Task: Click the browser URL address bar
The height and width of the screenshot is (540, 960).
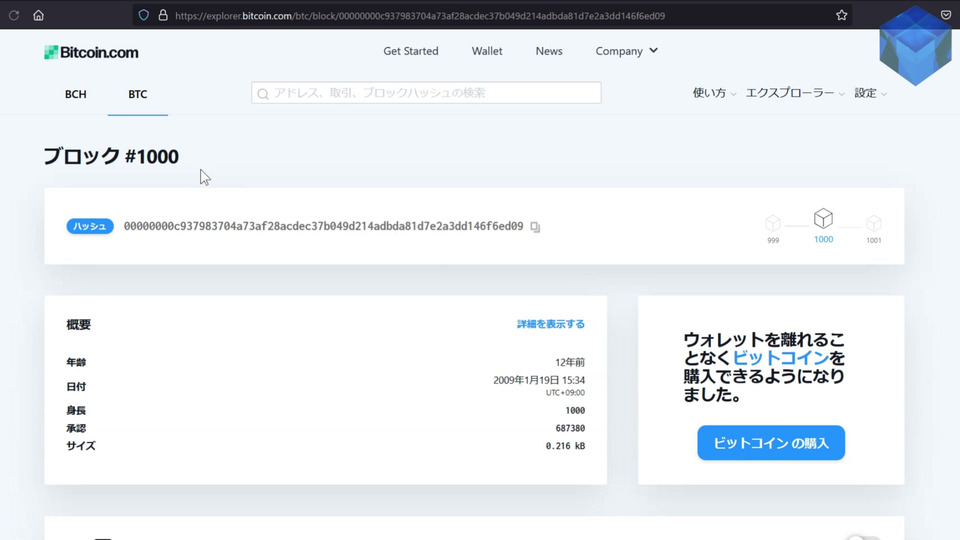Action: 490,15
